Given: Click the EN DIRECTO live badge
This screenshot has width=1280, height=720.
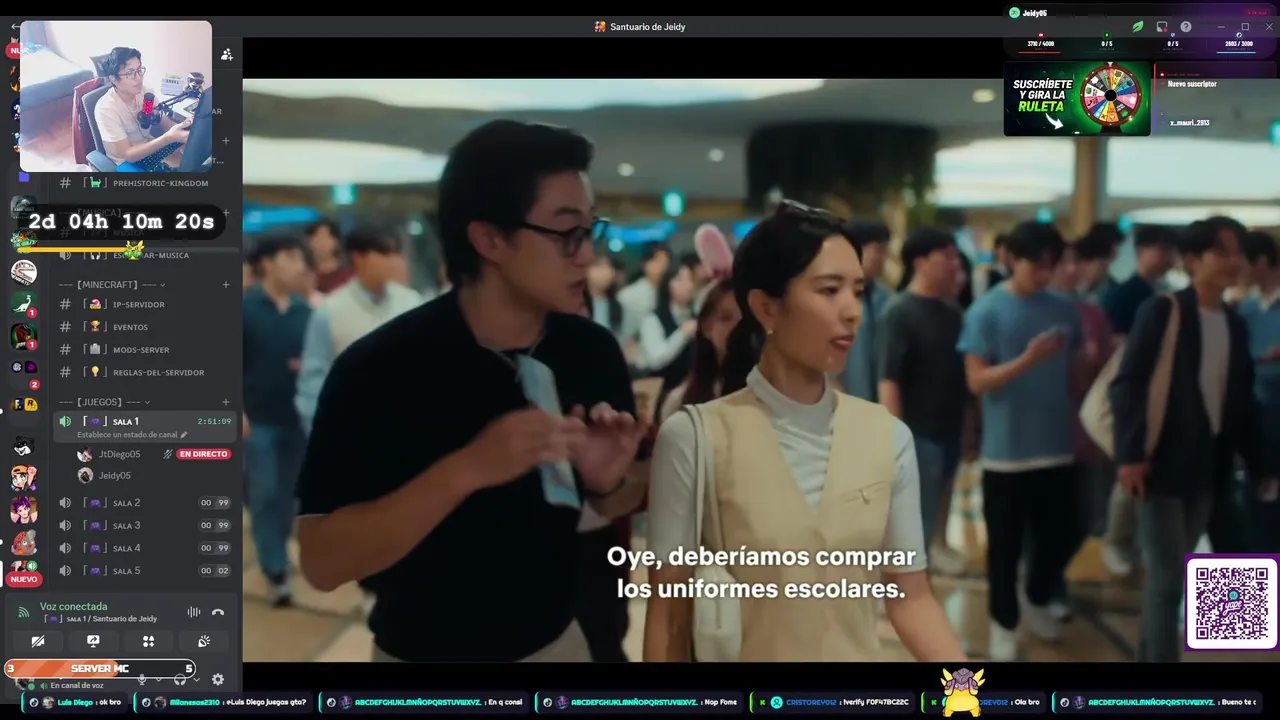Looking at the screenshot, I should click(203, 454).
